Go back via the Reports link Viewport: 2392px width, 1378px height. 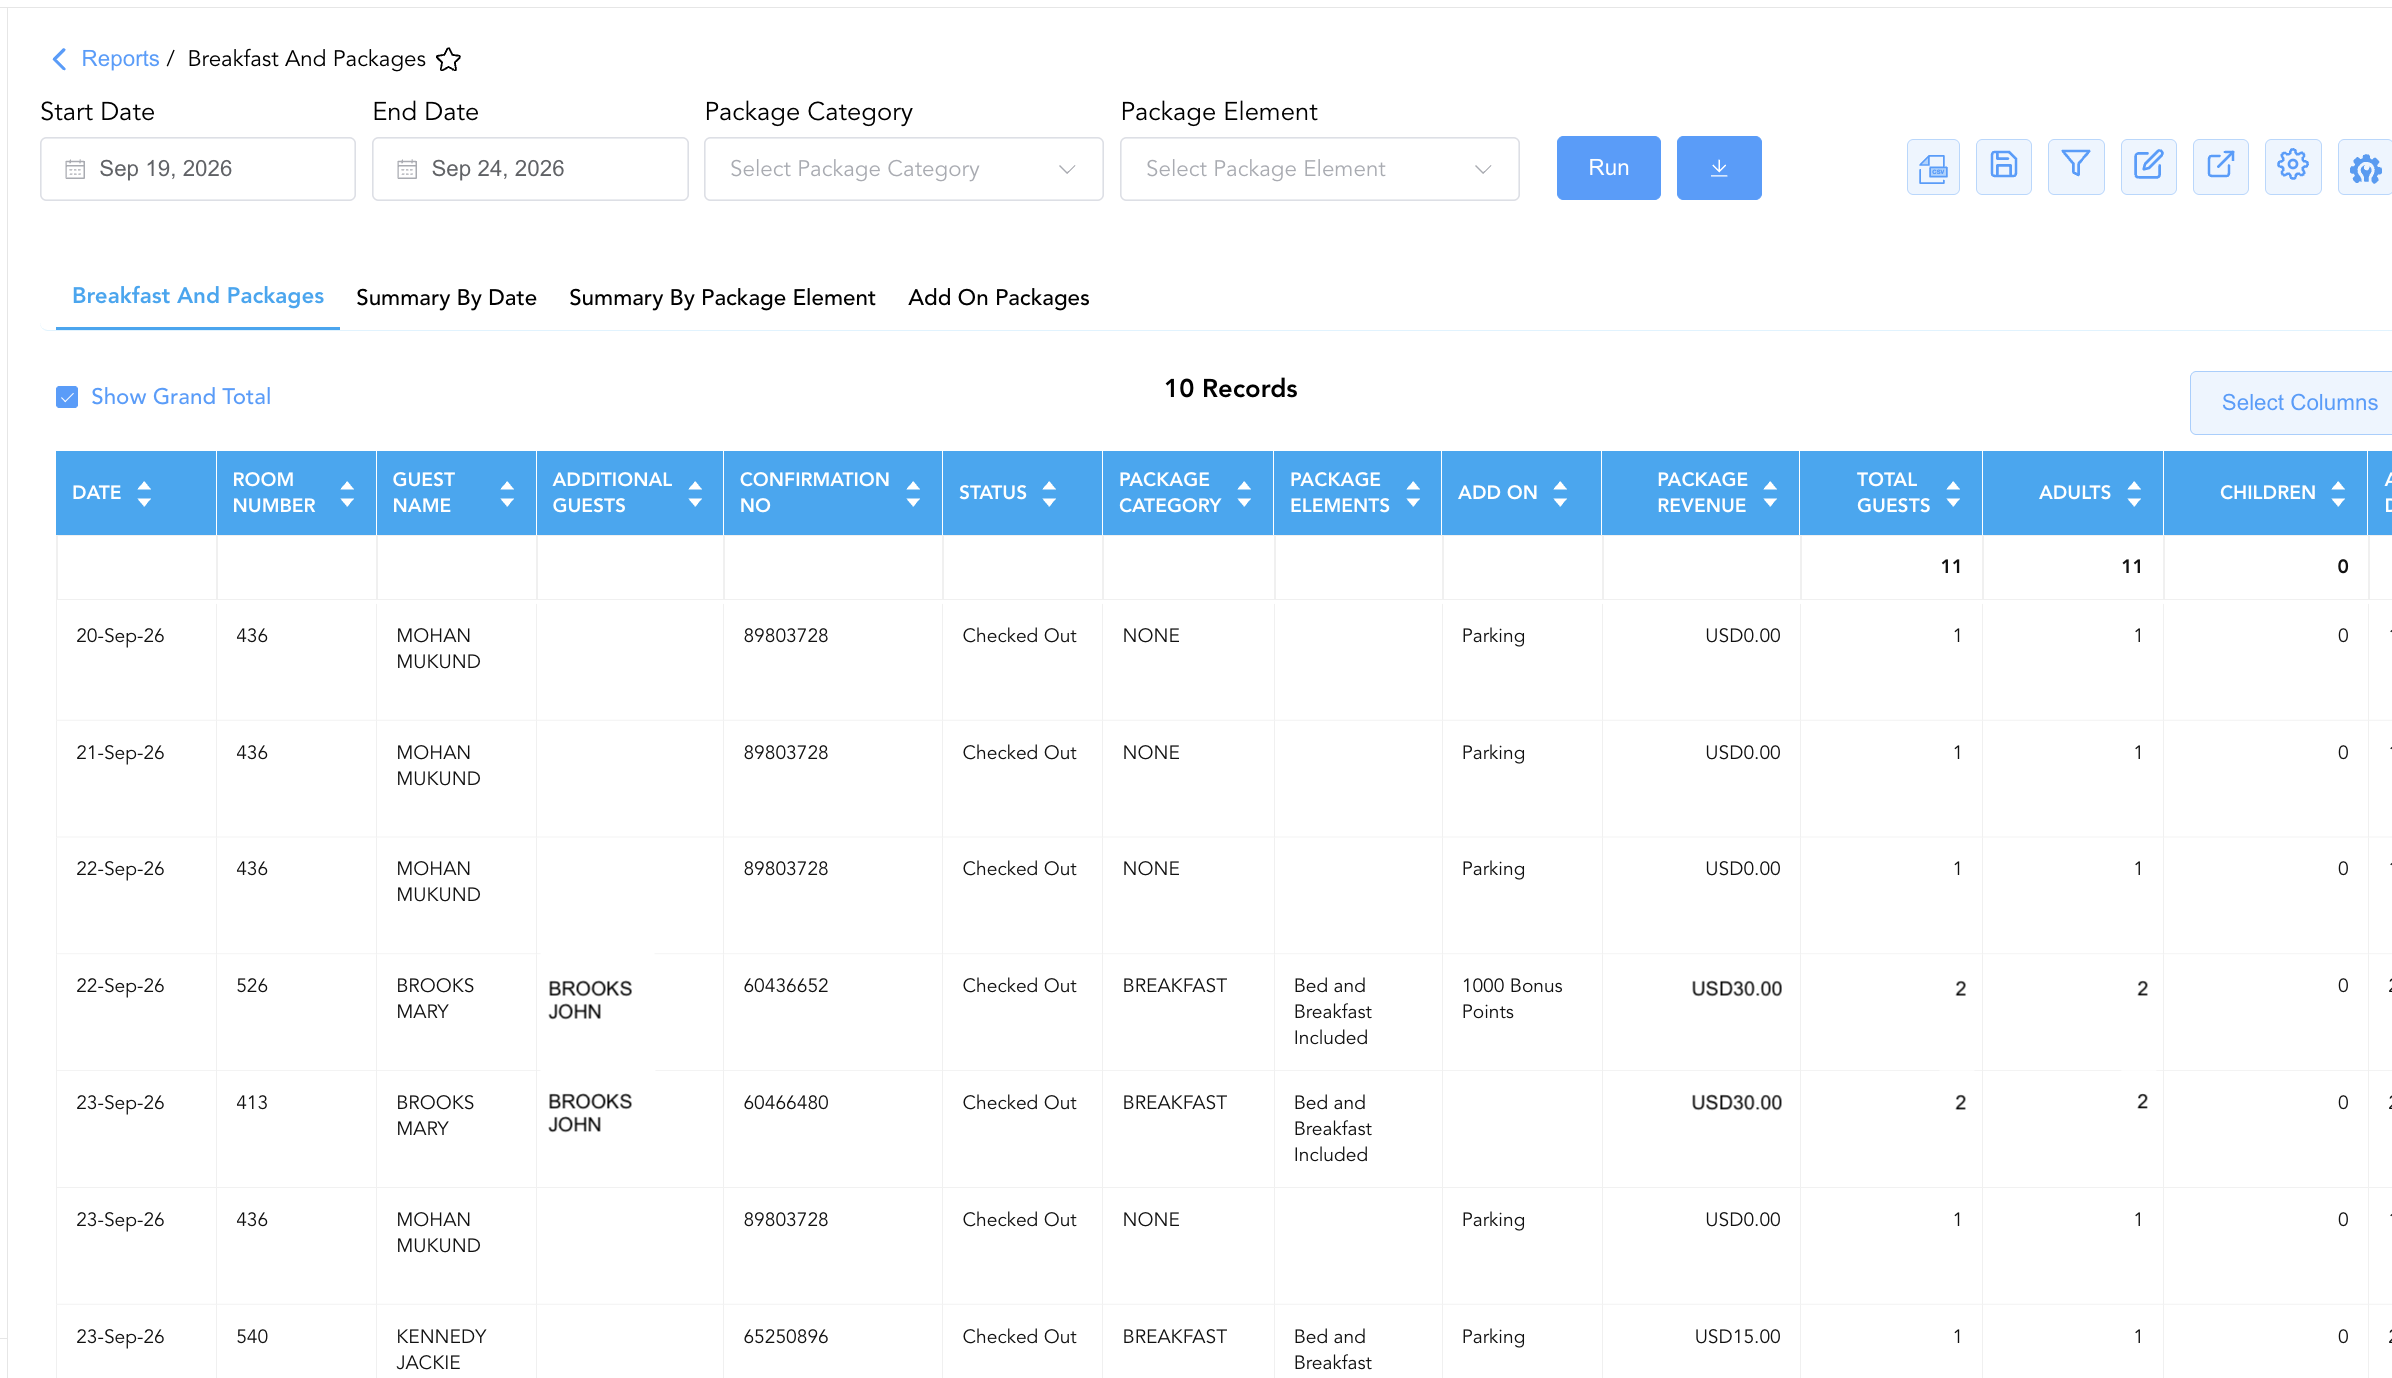click(120, 59)
